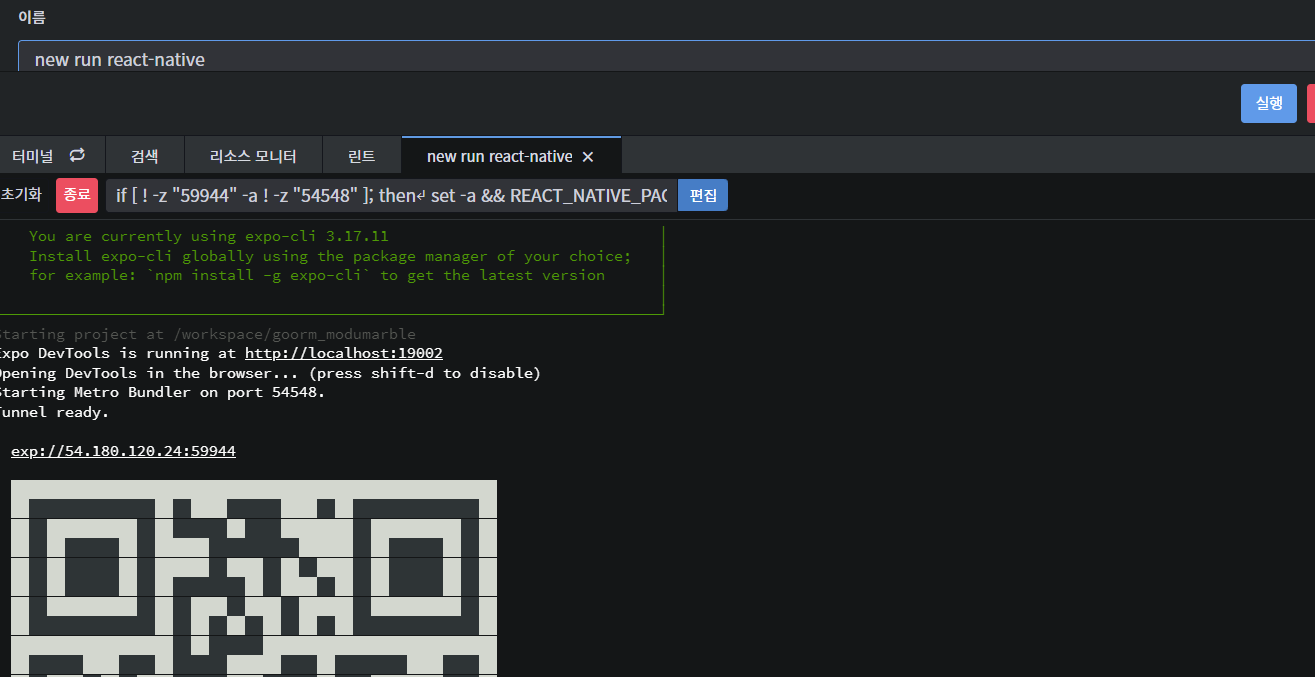The width and height of the screenshot is (1315, 677).
Task: Click the blue 편집 edit button
Action: click(x=703, y=195)
